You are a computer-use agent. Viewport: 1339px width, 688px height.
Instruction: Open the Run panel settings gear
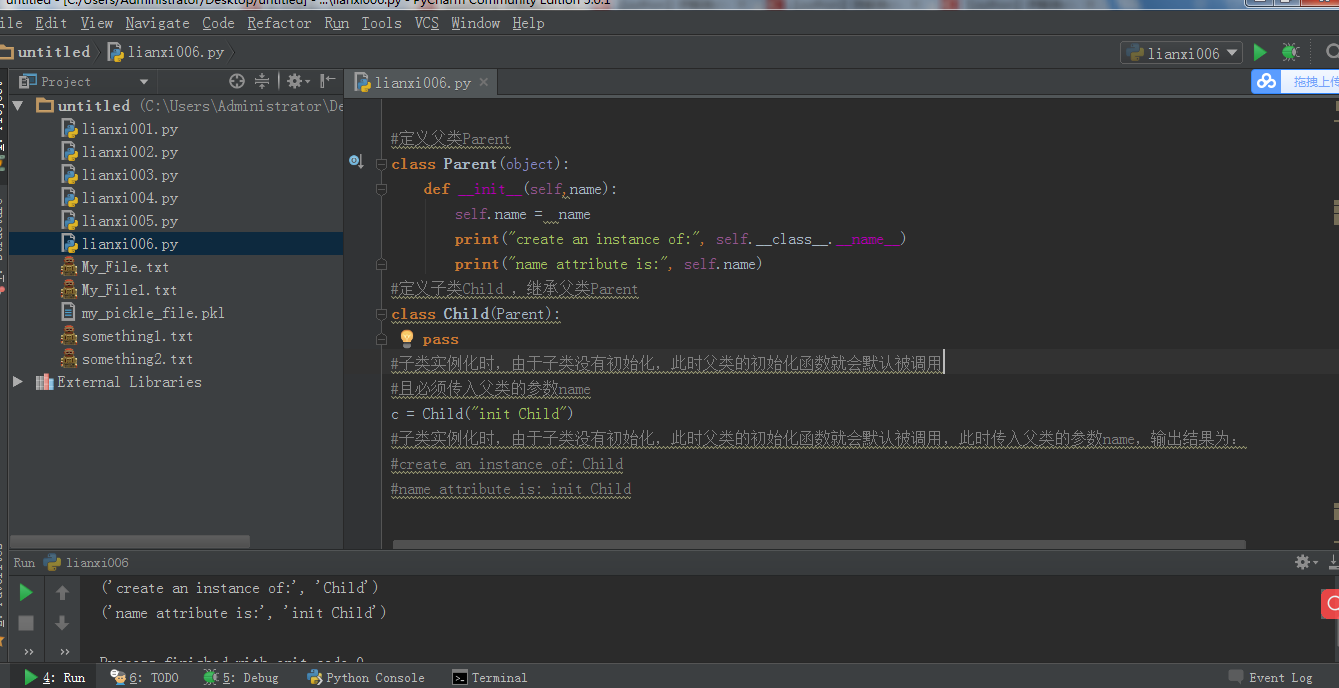point(1302,562)
